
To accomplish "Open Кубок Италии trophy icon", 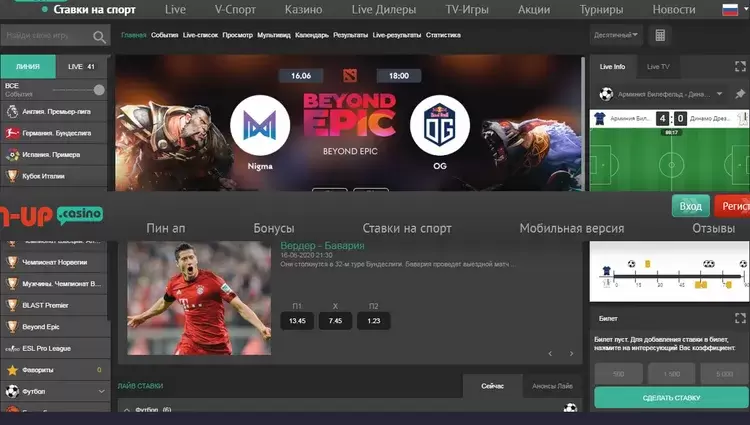I will pyautogui.click(x=12, y=176).
